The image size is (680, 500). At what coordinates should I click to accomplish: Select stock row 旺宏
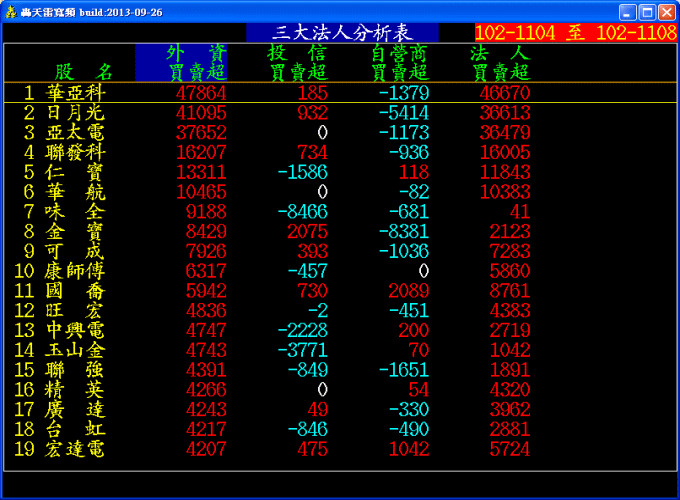[340, 310]
